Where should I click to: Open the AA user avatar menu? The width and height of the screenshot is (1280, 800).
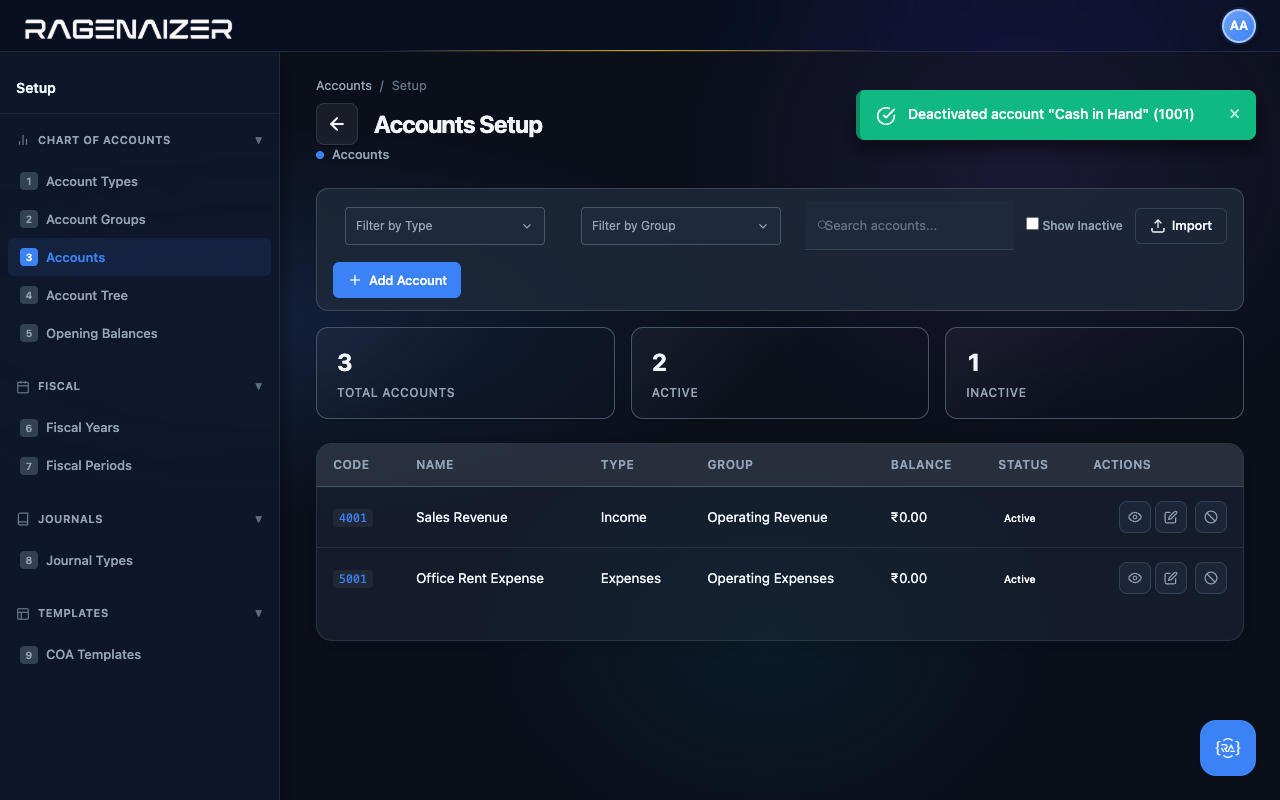(1239, 26)
